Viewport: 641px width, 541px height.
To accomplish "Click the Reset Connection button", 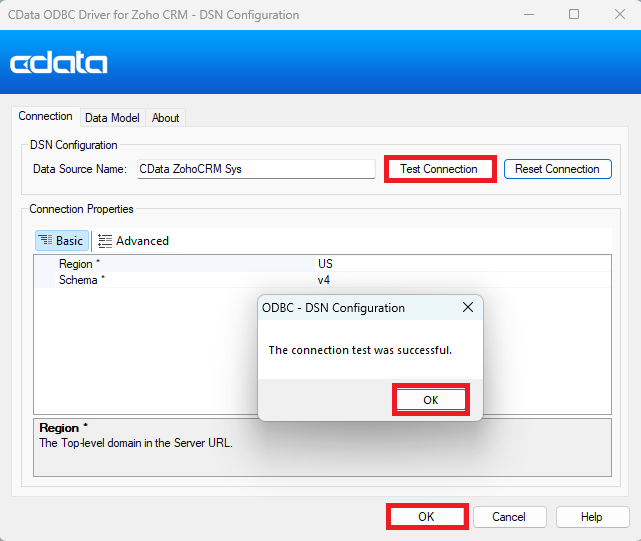I will [x=558, y=169].
